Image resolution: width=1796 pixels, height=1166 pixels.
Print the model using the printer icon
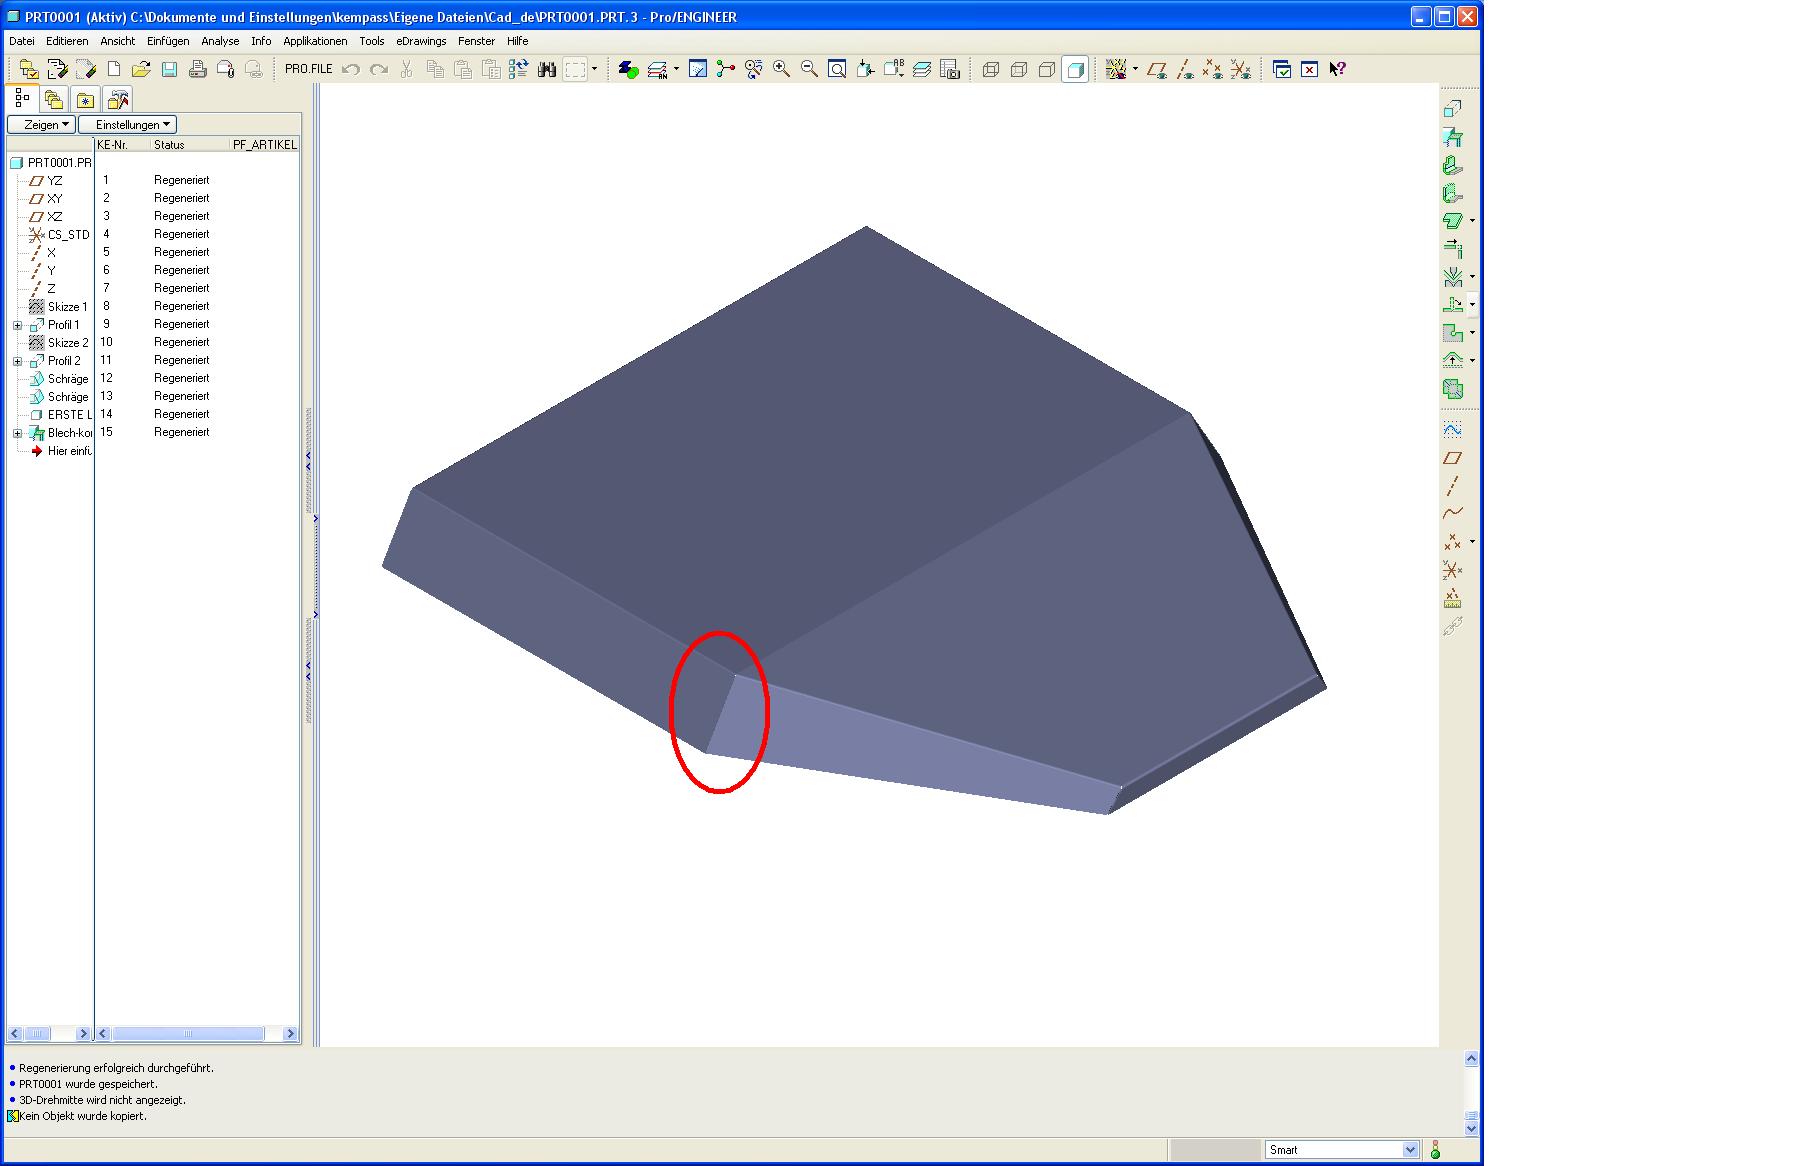pyautogui.click(x=198, y=69)
